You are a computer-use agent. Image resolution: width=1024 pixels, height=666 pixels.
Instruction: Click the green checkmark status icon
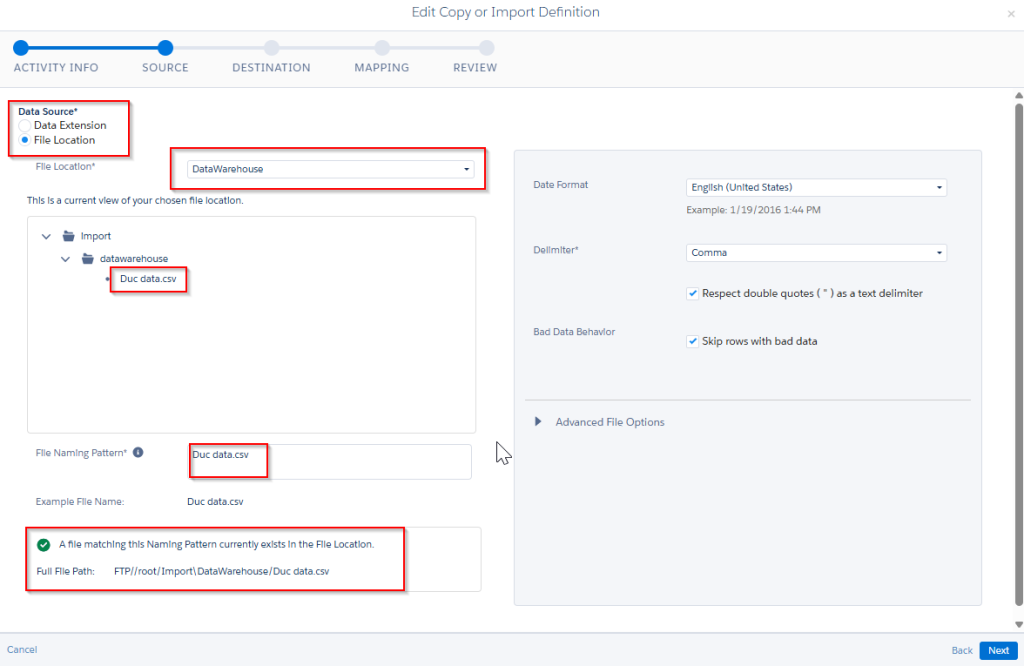coord(43,545)
